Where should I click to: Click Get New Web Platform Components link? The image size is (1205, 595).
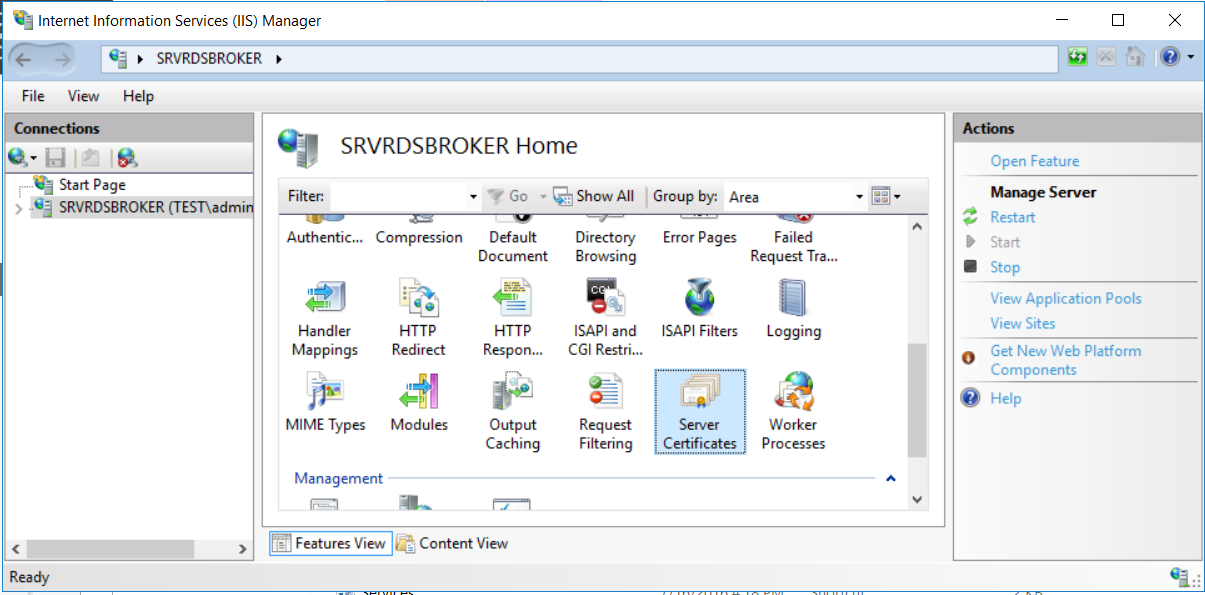coord(1065,360)
